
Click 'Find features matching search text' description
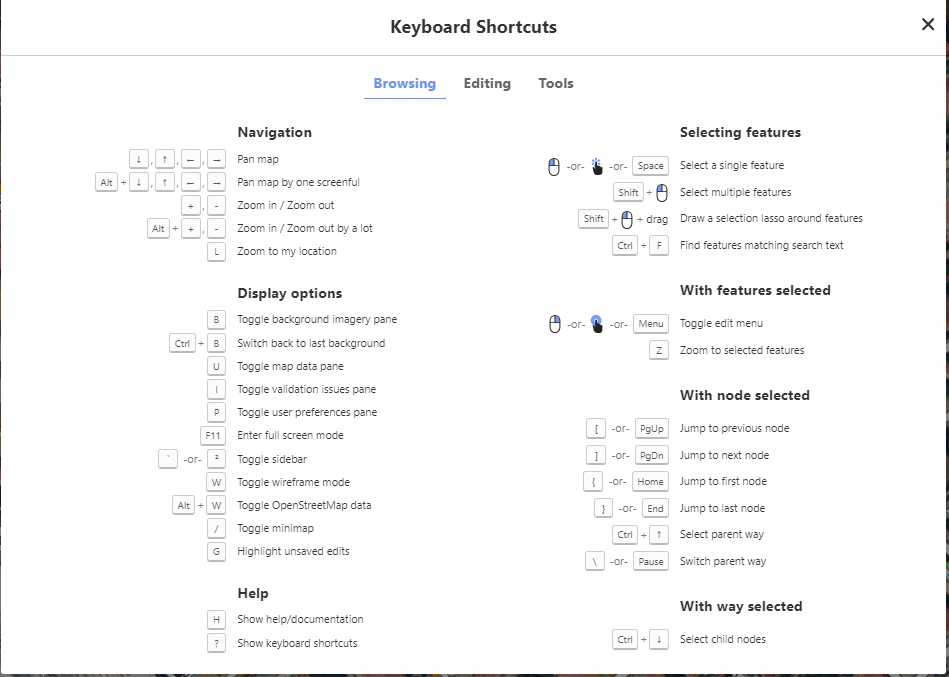pos(761,245)
